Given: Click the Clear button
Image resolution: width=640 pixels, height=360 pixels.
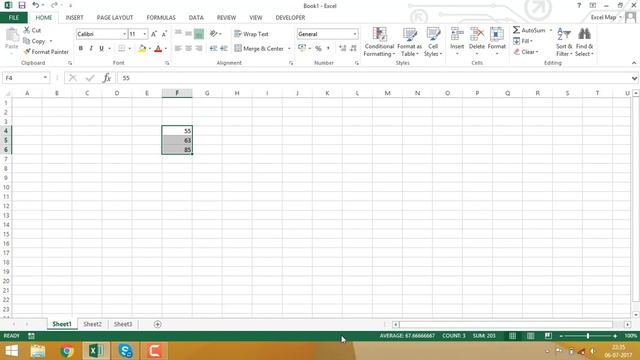Looking at the screenshot, I should tap(526, 52).
